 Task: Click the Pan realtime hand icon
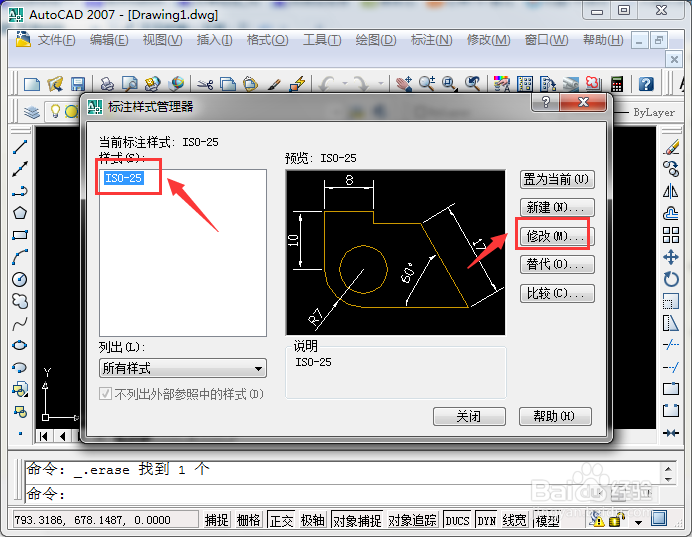[x=404, y=83]
